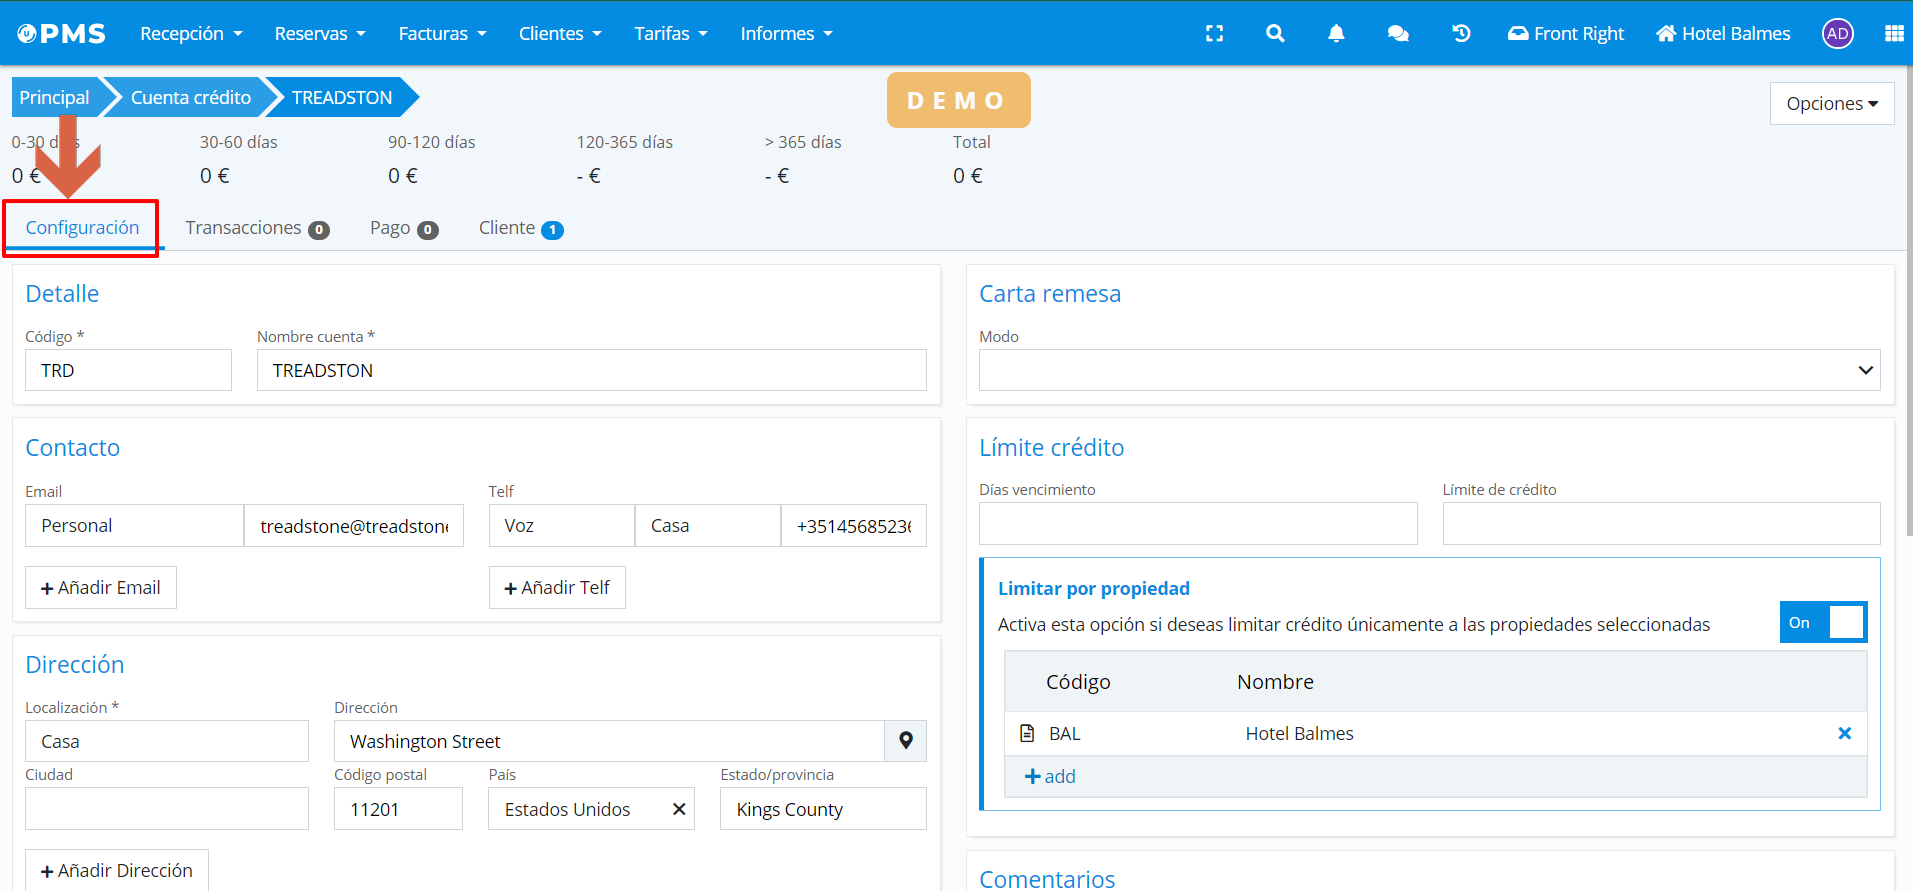Click the Añadir Telf button
Image resolution: width=1913 pixels, height=891 pixels.
557,587
